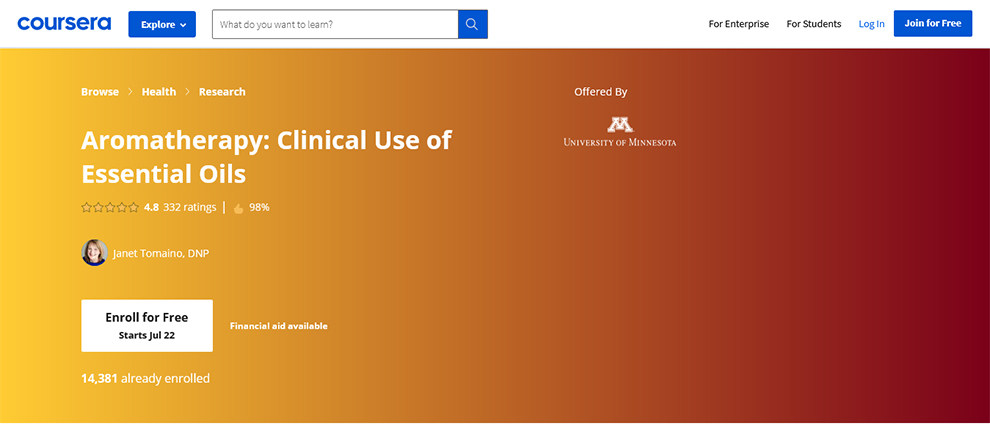Expand the Explore dropdown
This screenshot has height=426, width=990.
(162, 24)
